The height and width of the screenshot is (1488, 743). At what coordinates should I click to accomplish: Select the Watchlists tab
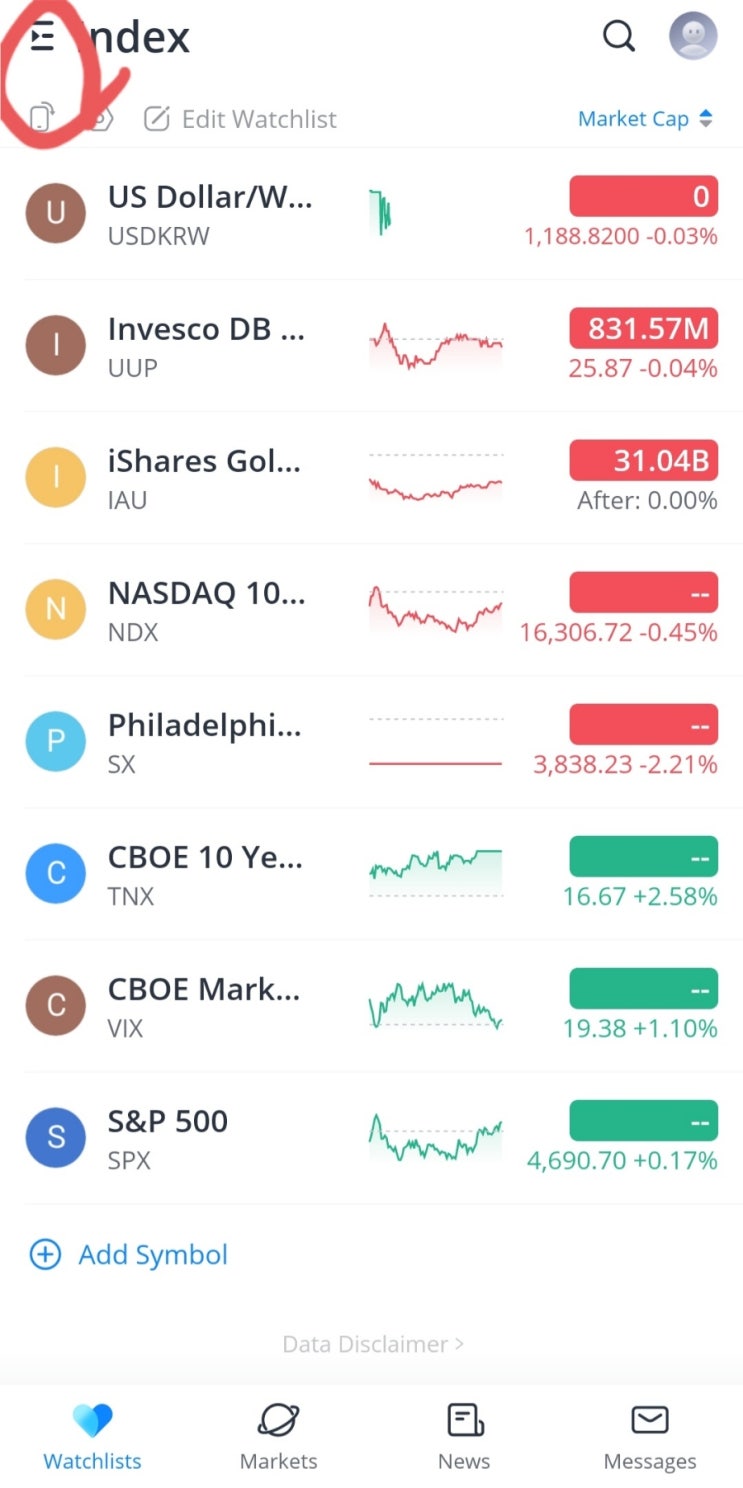click(93, 1437)
